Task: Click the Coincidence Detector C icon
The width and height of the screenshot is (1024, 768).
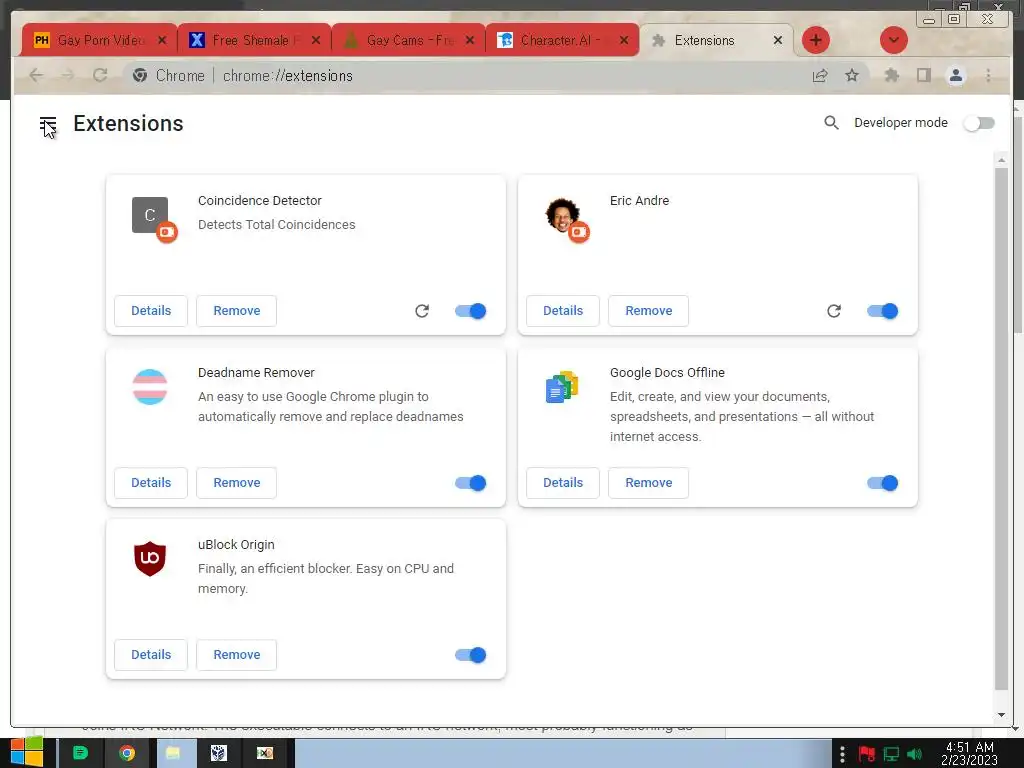Action: (150, 215)
